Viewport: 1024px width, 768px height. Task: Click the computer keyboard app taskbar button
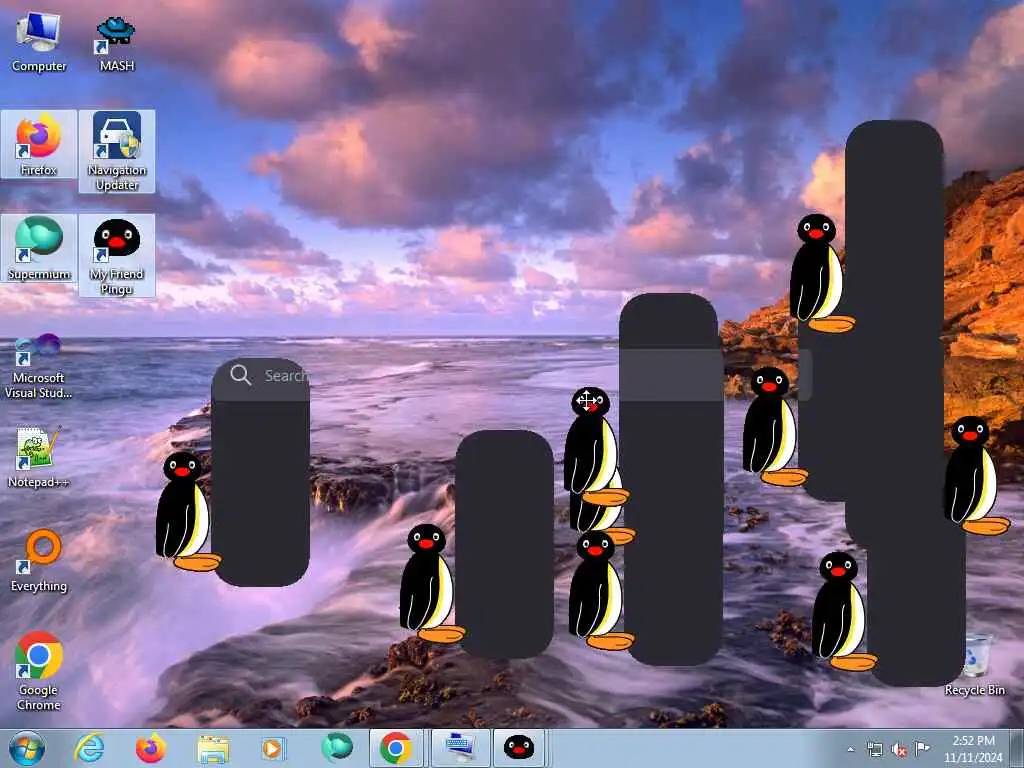(459, 748)
